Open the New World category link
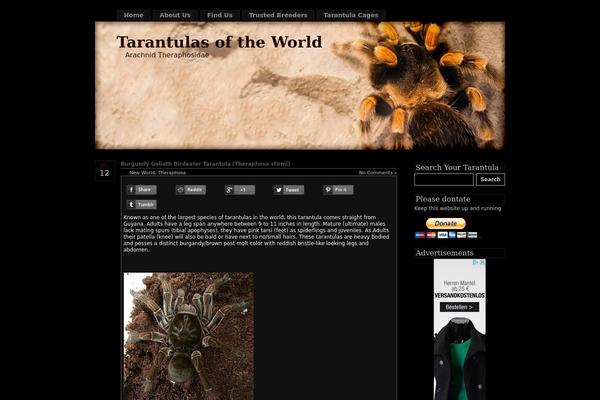This screenshot has width=600, height=400. tap(142, 173)
